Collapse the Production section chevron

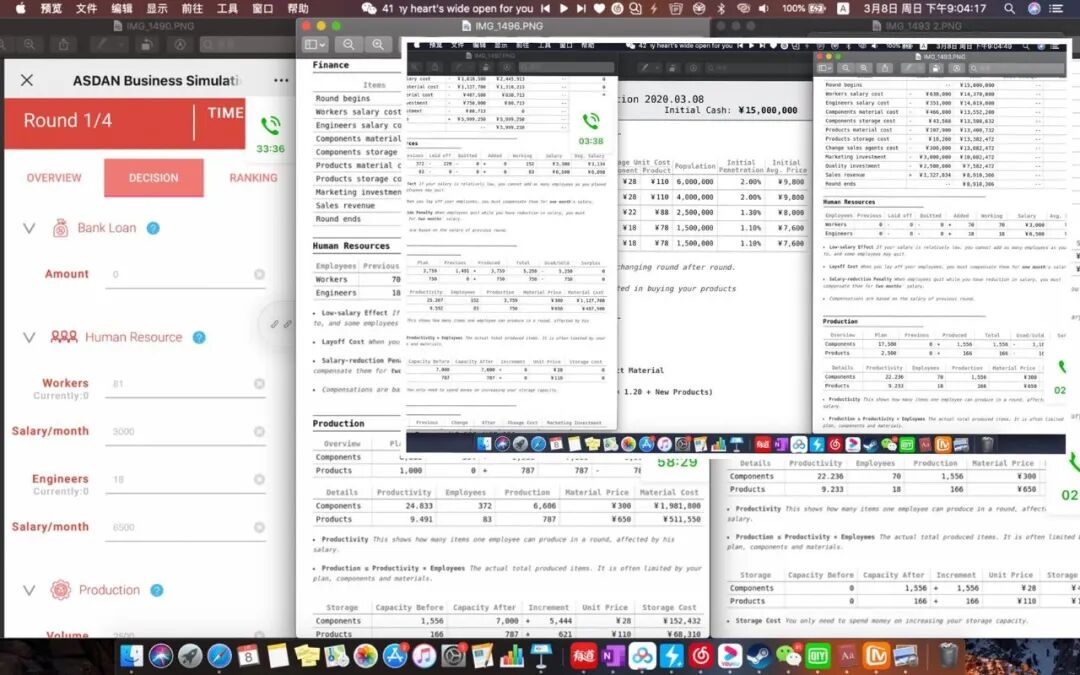(29, 590)
